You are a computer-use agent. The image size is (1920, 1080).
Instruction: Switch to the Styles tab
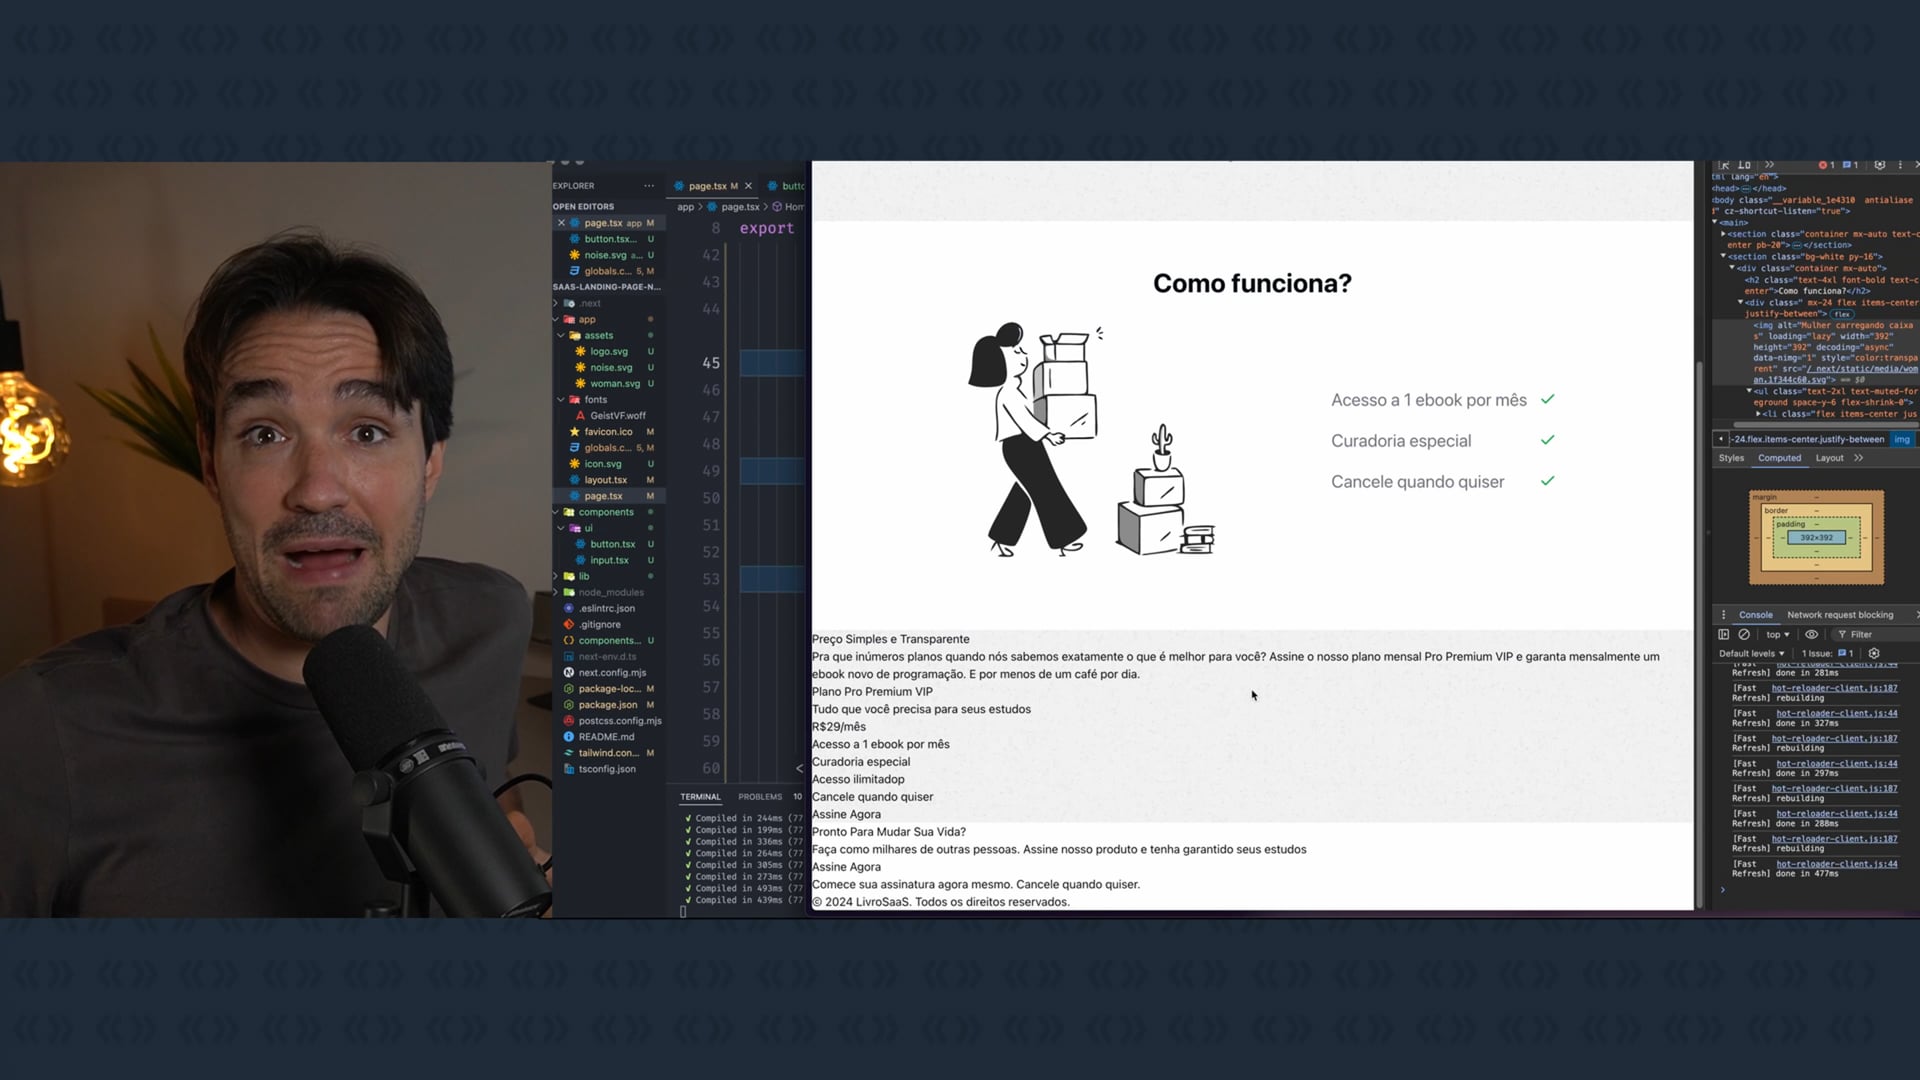point(1731,458)
